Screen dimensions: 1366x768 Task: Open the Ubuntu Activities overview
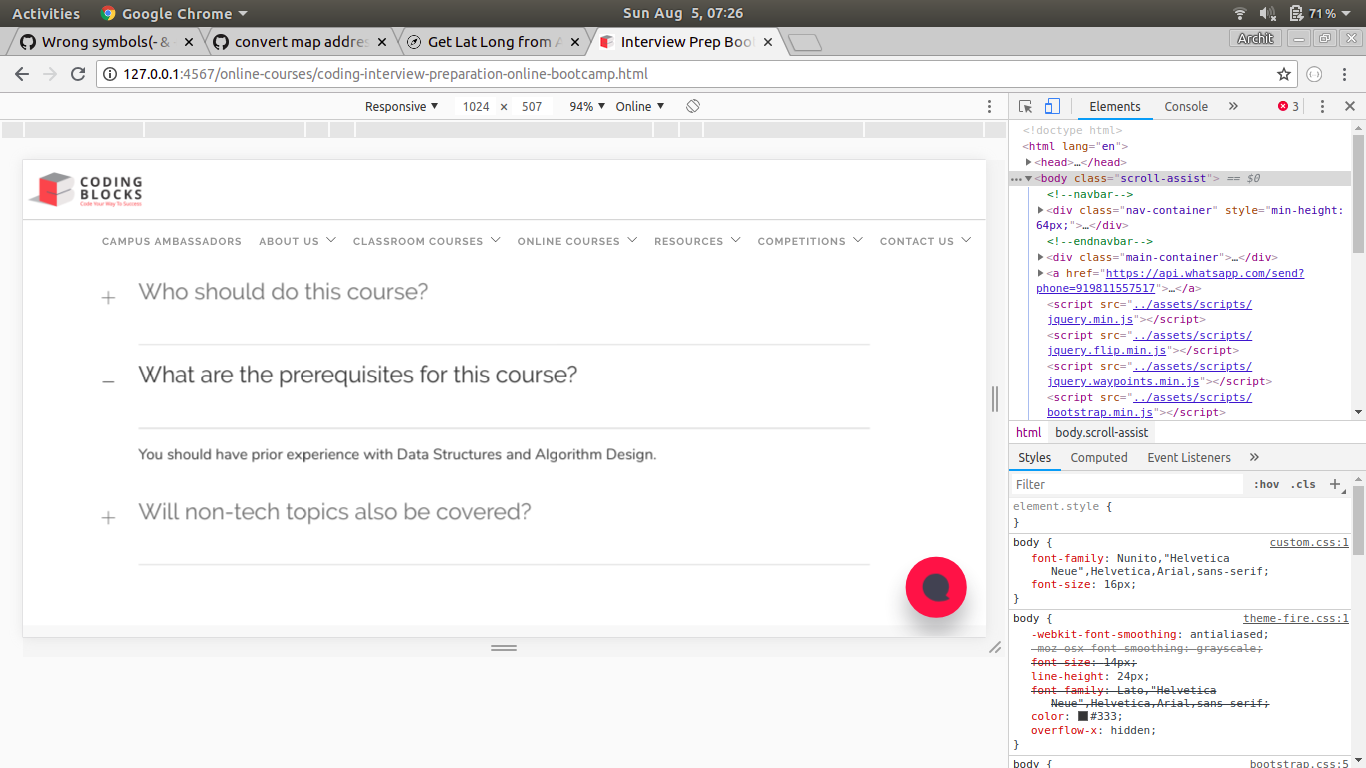[46, 13]
